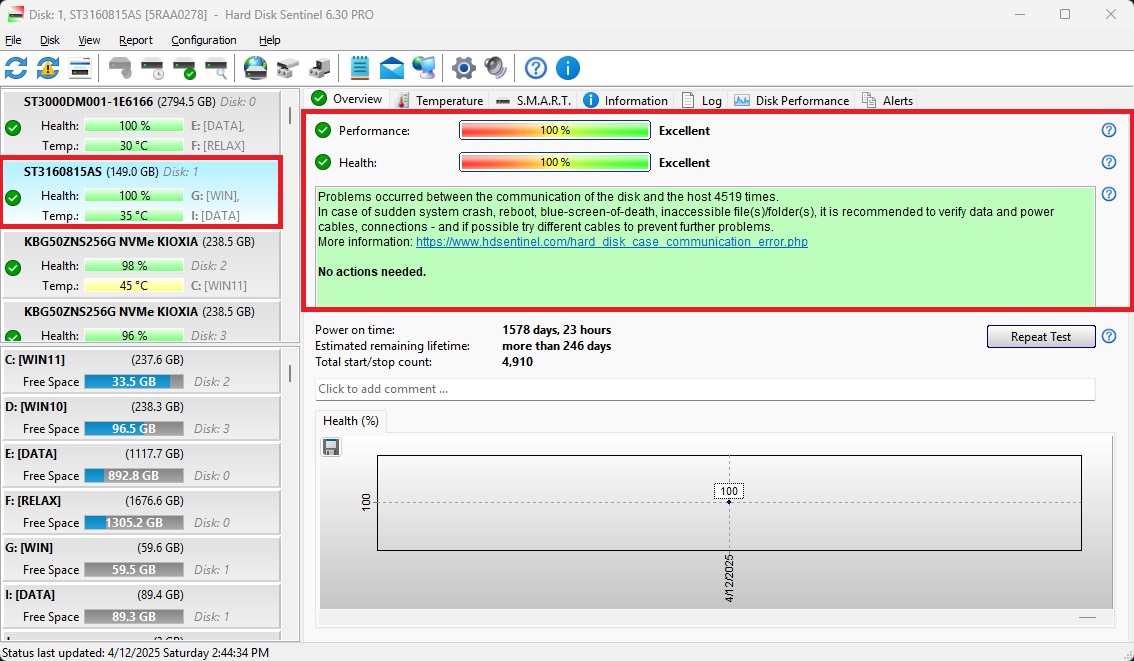Switch to the S.M.A.R.T. tab

(535, 100)
